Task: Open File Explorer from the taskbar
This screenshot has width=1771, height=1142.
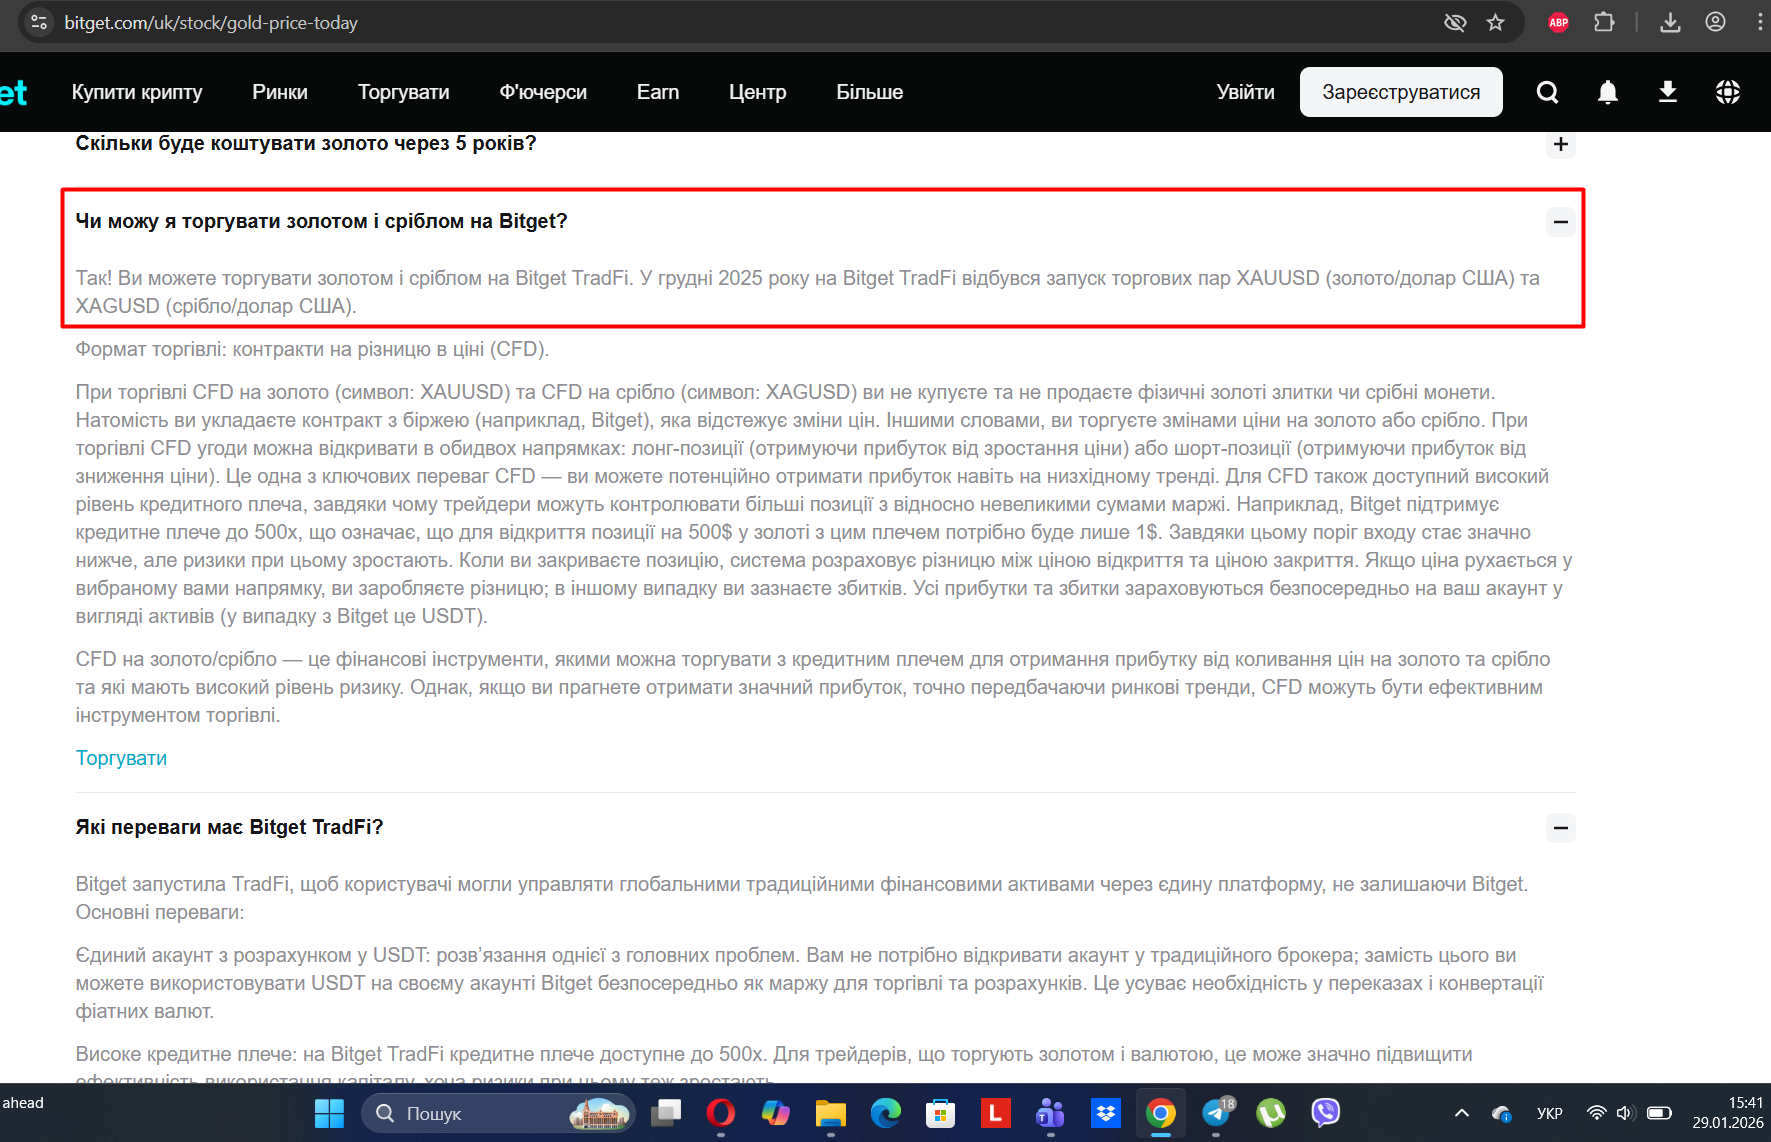Action: point(830,1113)
